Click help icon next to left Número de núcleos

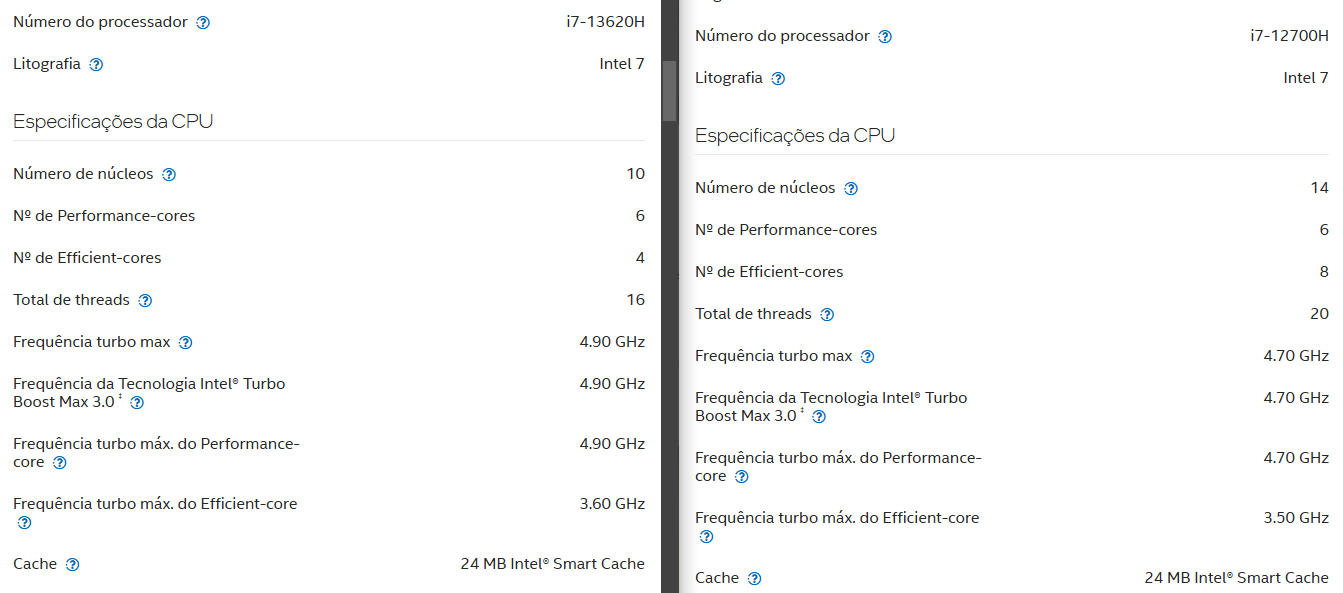pyautogui.click(x=169, y=175)
